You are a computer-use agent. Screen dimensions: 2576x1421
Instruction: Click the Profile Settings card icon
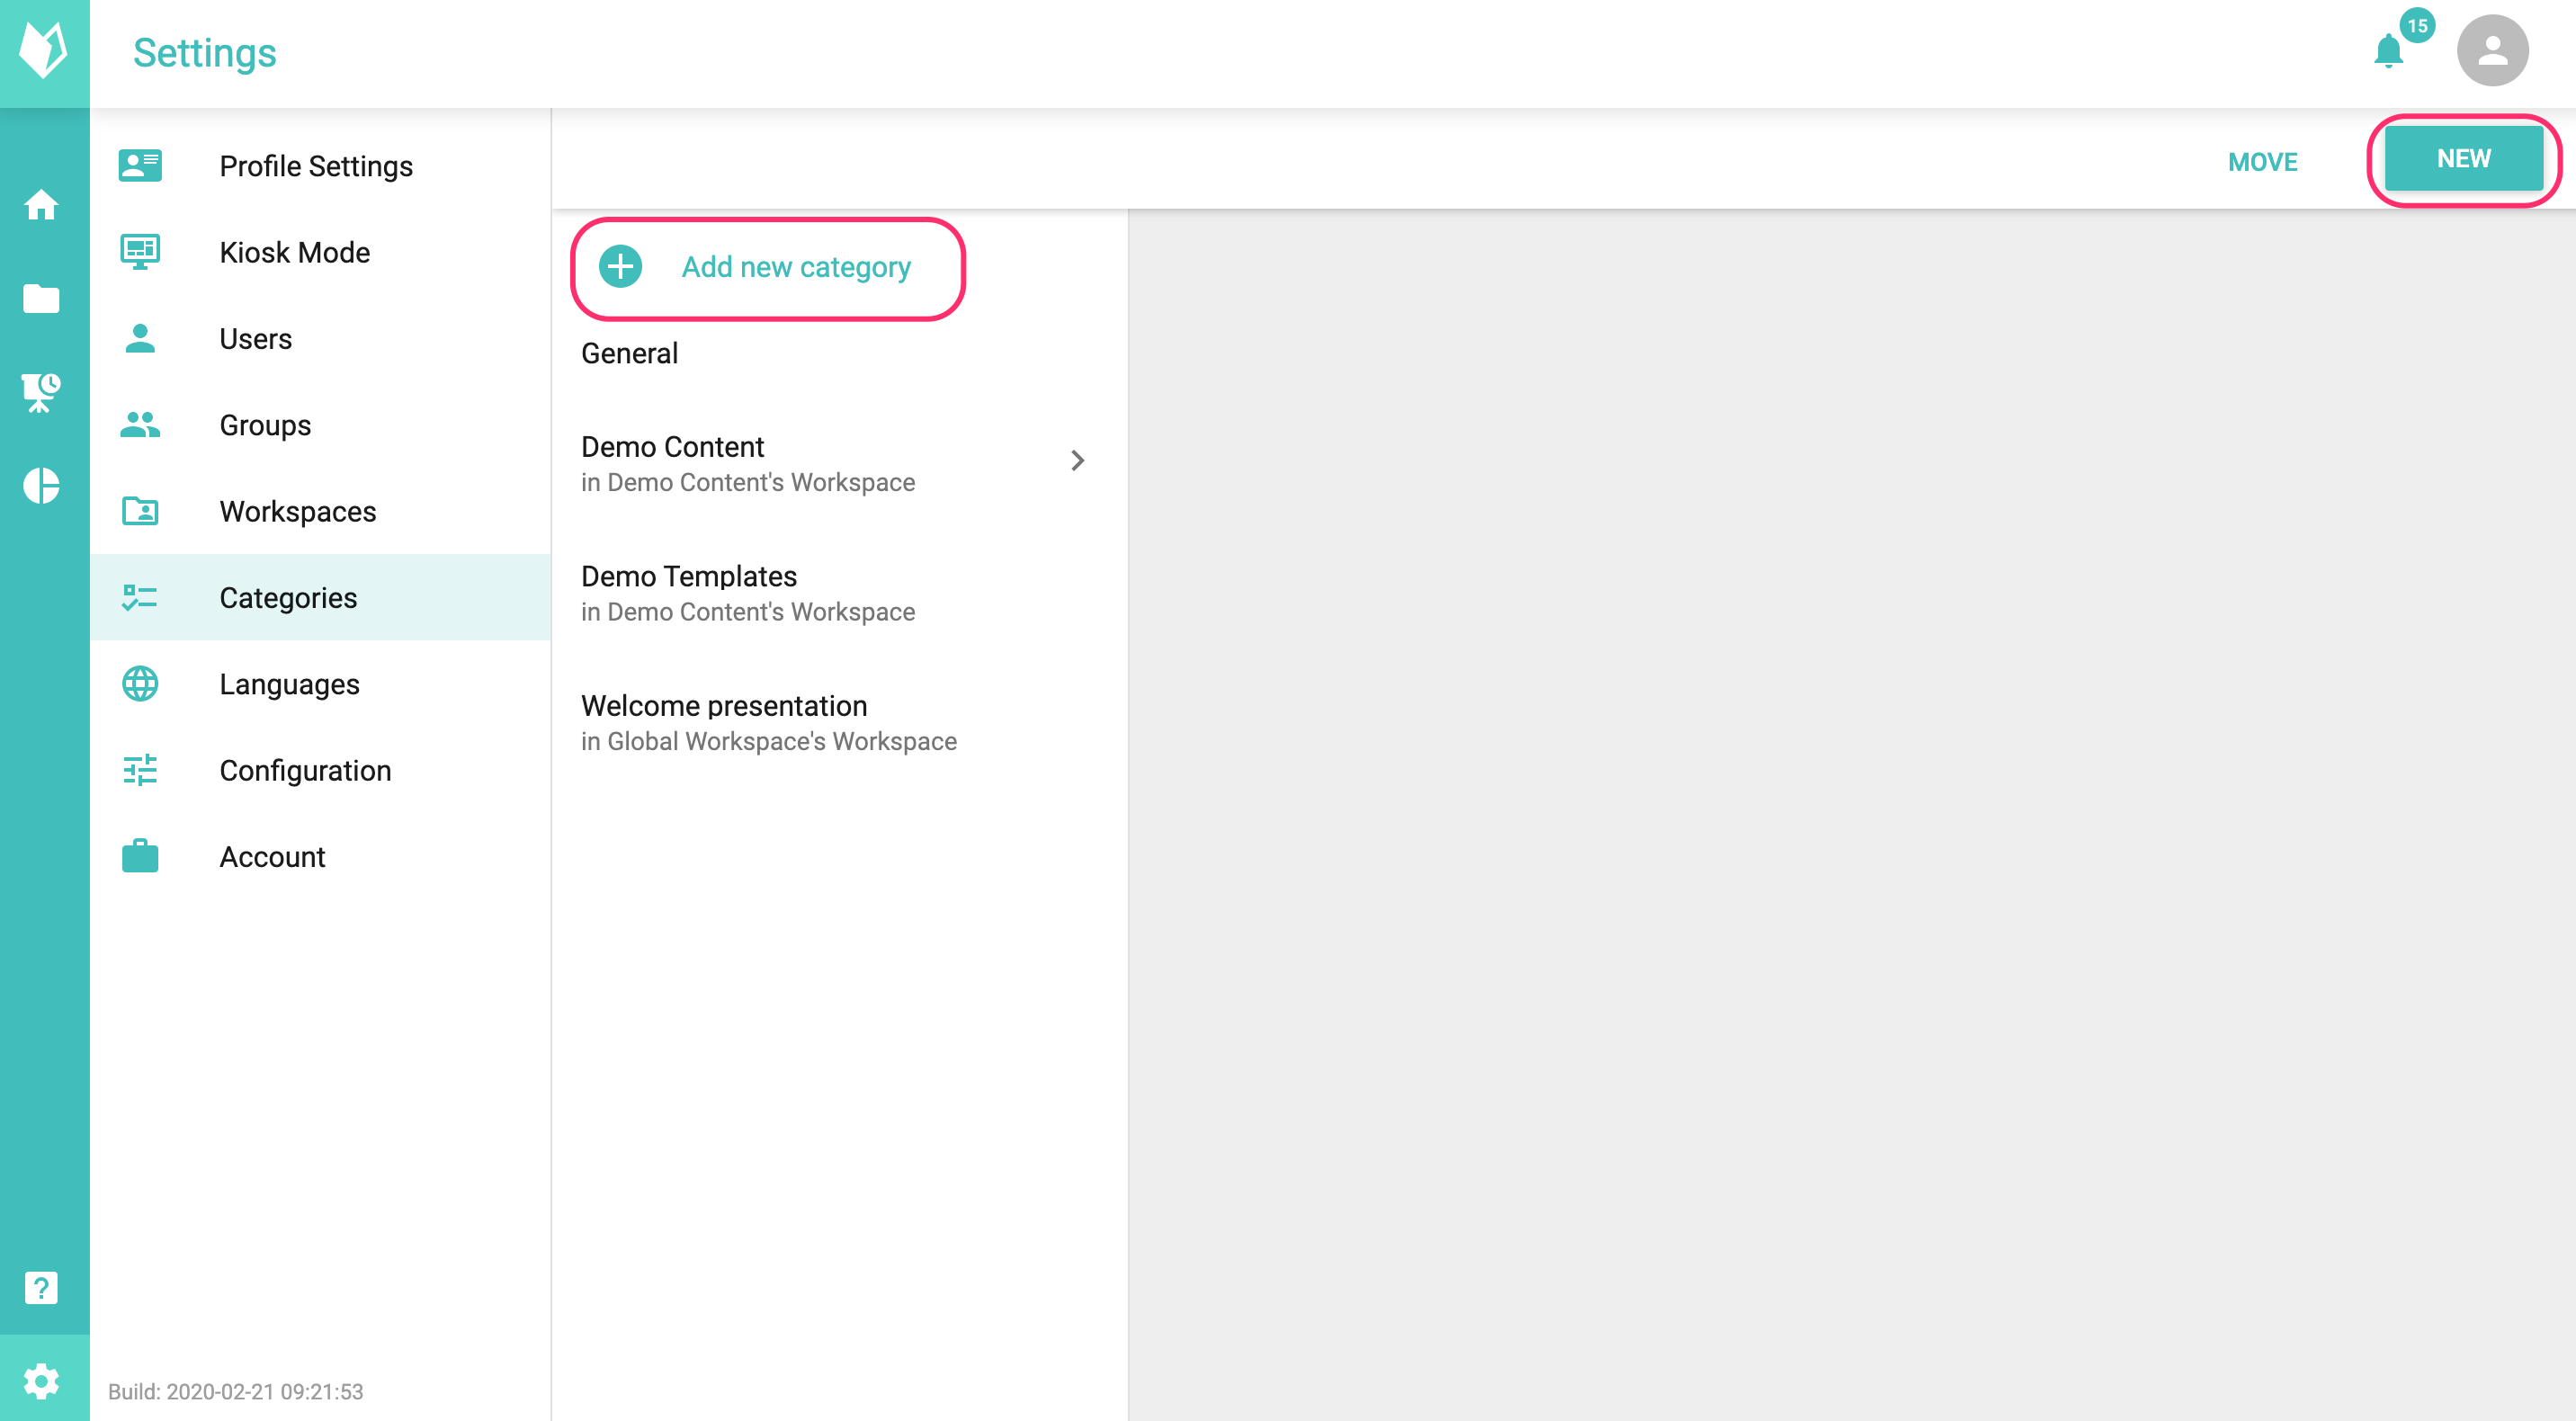coord(140,165)
